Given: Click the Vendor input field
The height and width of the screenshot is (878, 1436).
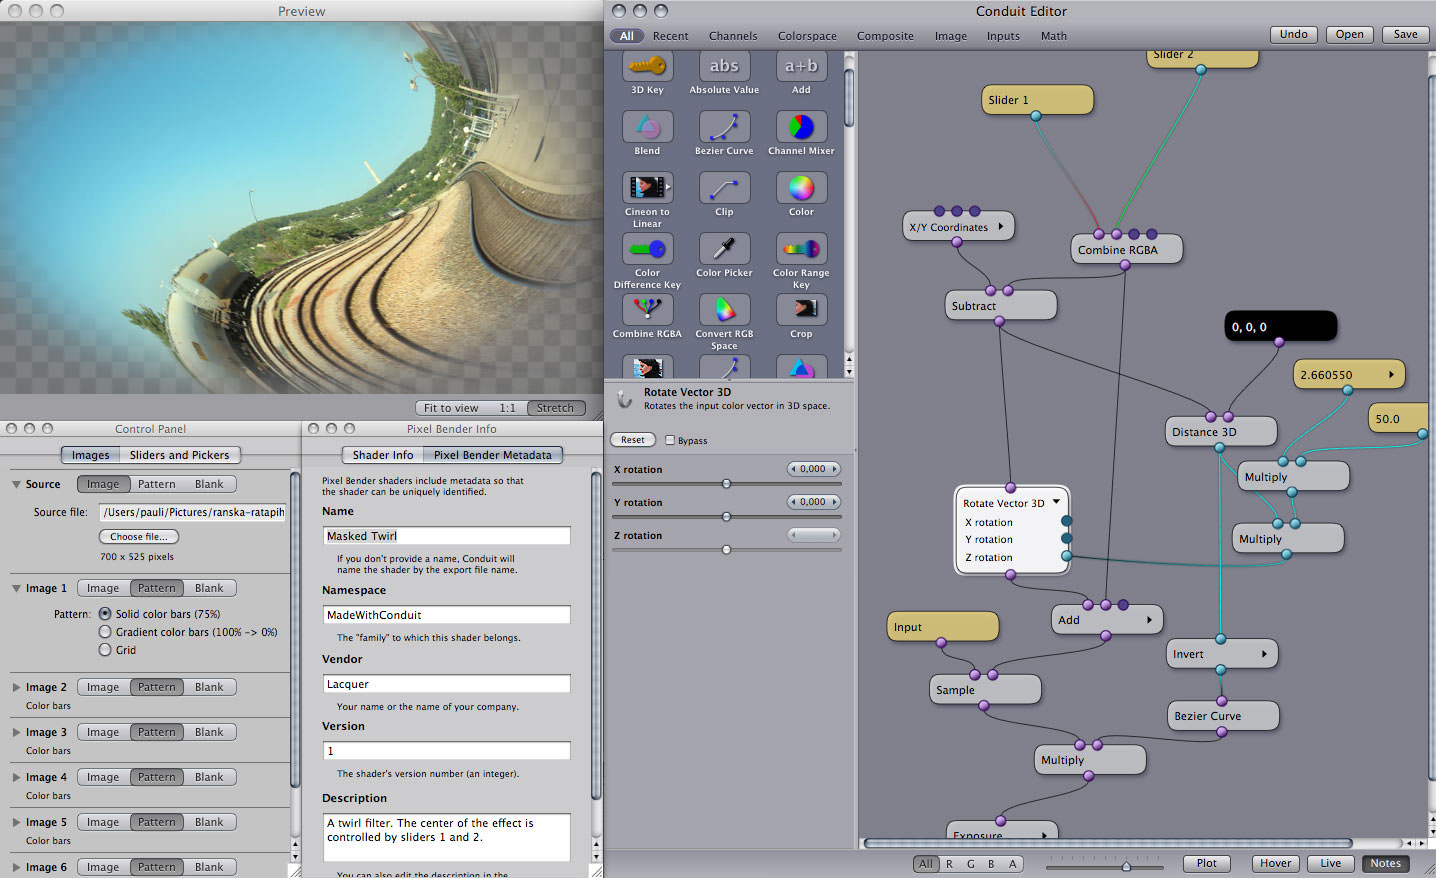Looking at the screenshot, I should tap(447, 684).
